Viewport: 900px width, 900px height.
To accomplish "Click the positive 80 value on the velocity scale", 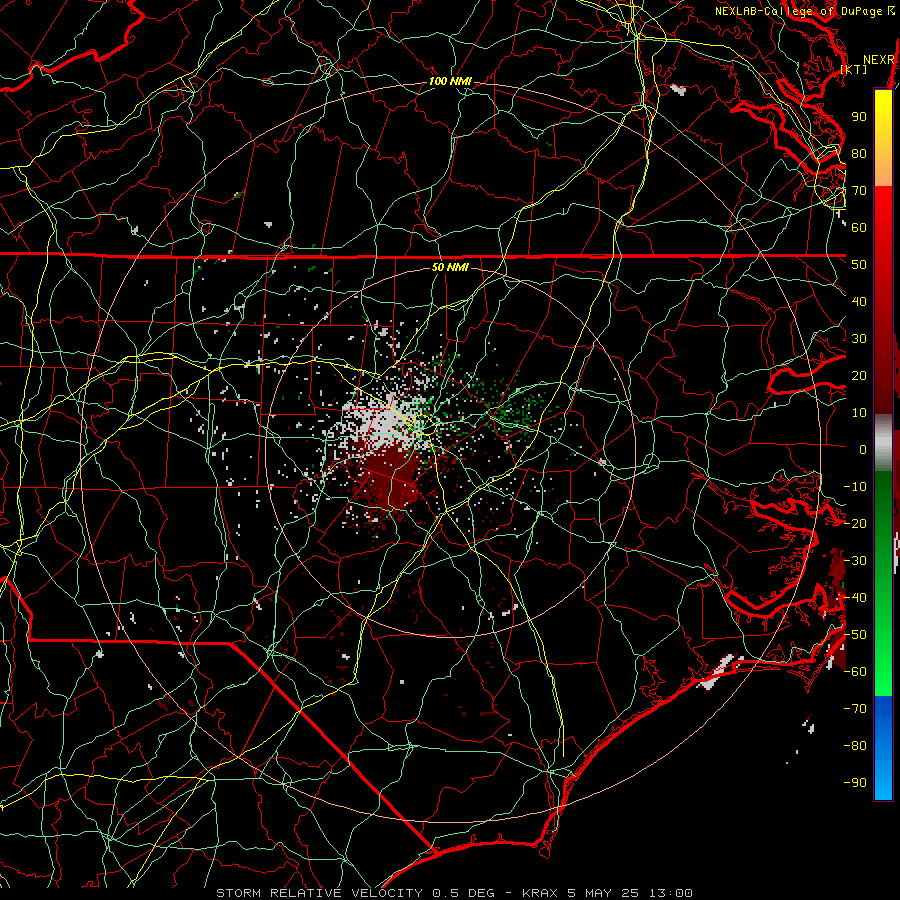I will tap(859, 153).
